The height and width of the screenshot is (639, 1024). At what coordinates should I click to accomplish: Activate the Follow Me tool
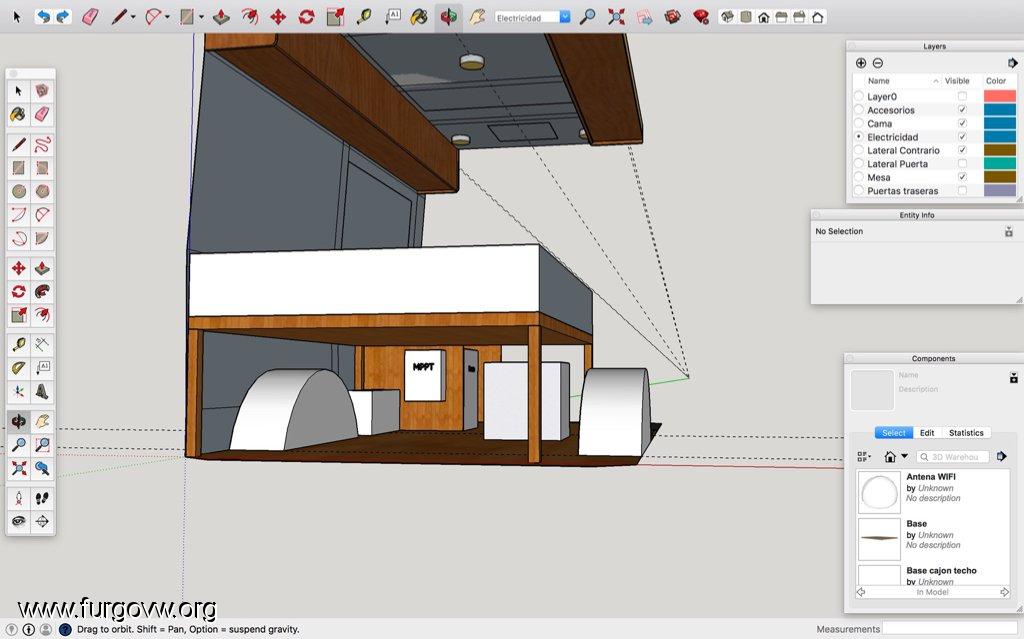coord(42,291)
